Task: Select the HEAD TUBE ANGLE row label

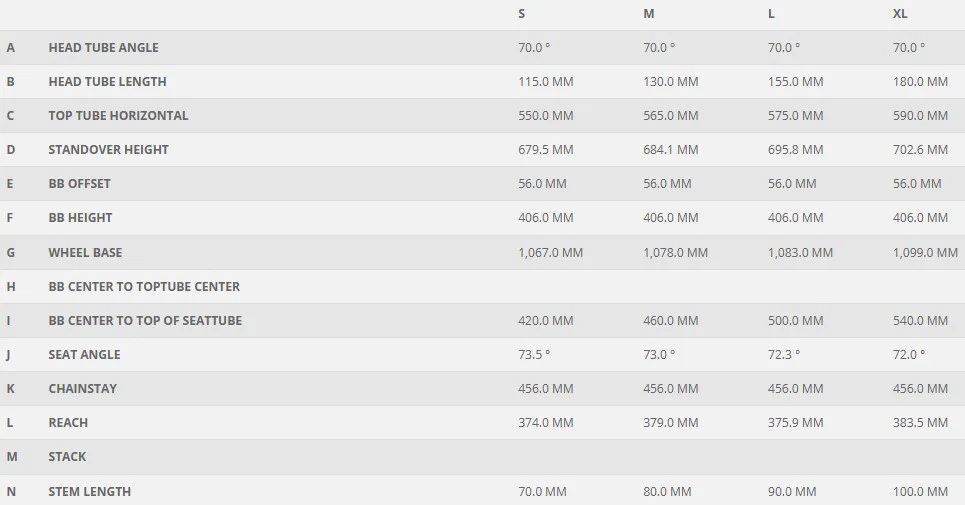Action: tap(103, 47)
